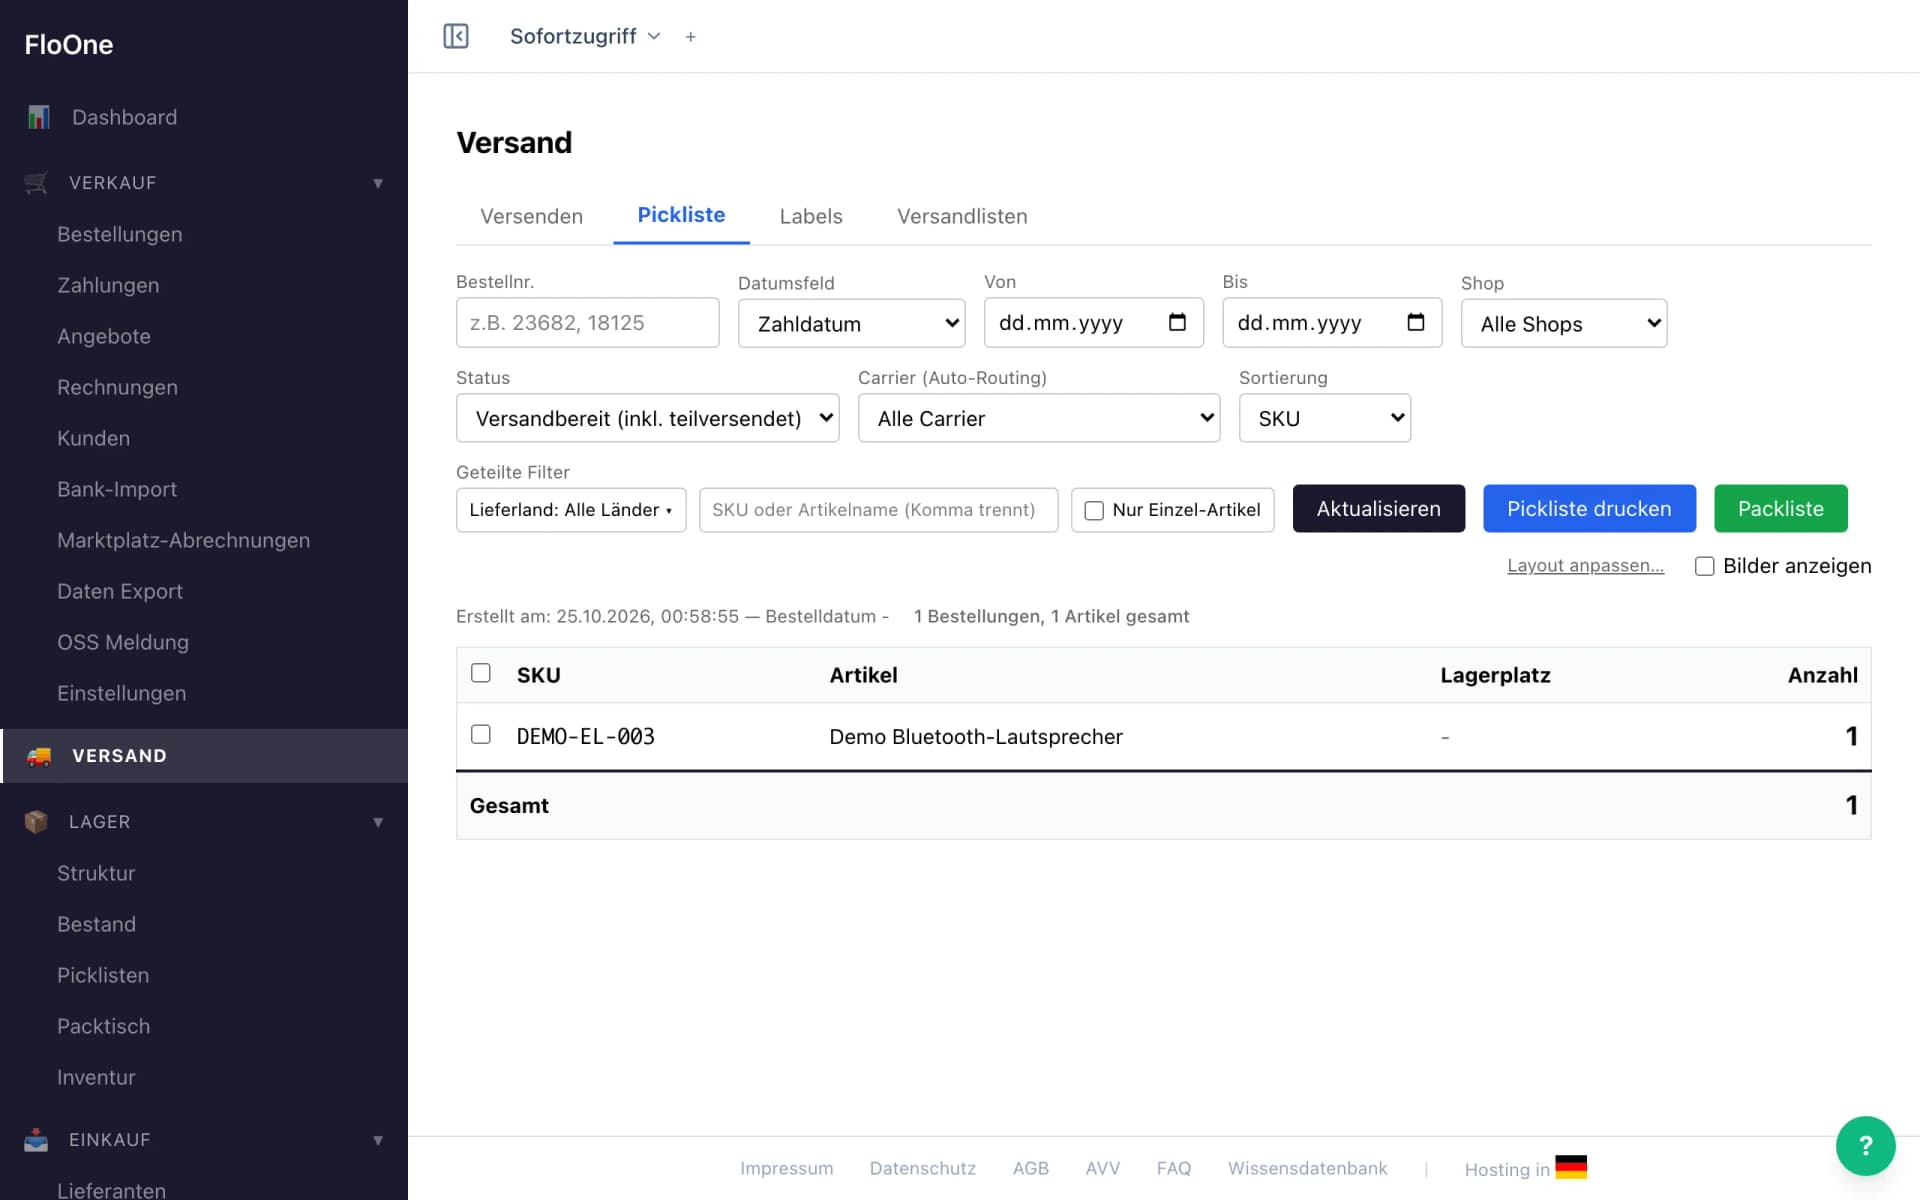Click Pickliste drucken button

1589,509
